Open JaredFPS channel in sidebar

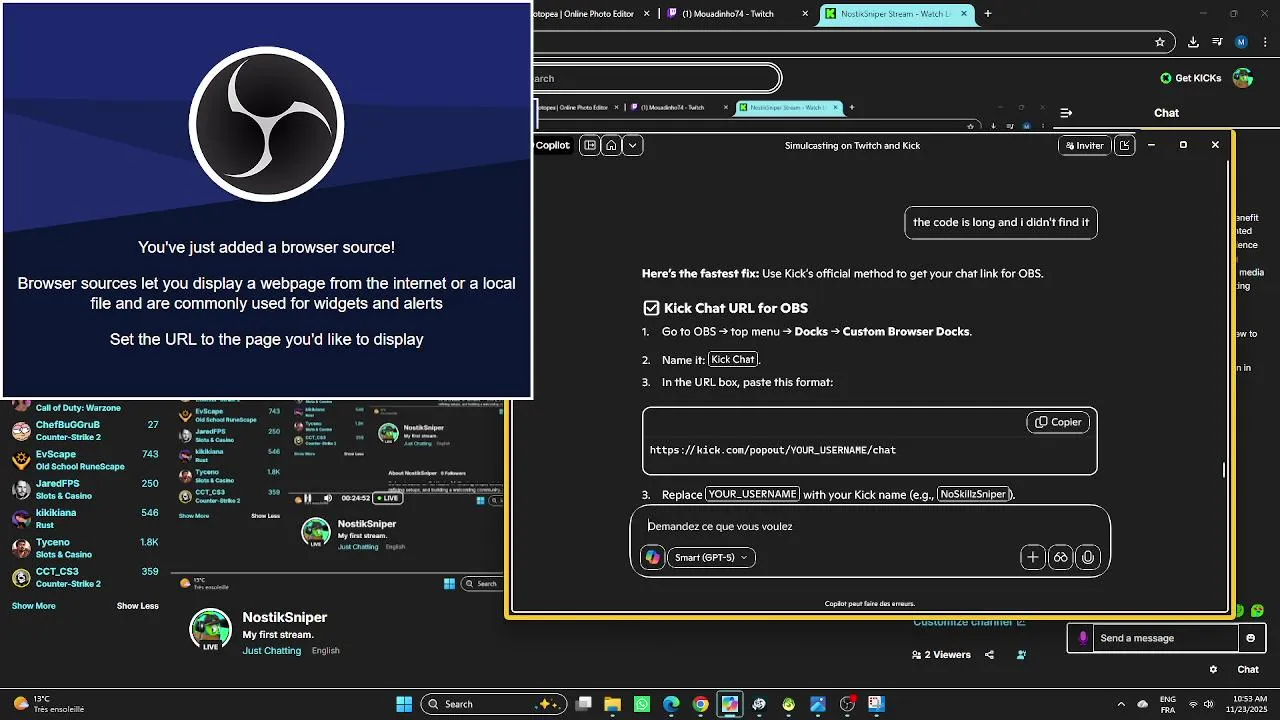tap(85, 489)
